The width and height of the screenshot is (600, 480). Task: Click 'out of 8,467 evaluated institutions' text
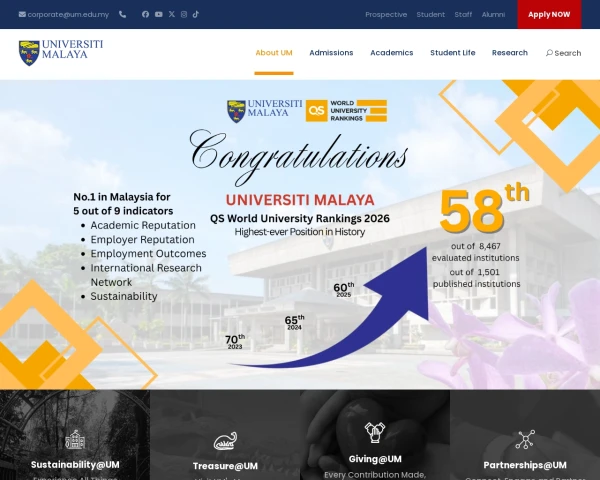(x=476, y=252)
